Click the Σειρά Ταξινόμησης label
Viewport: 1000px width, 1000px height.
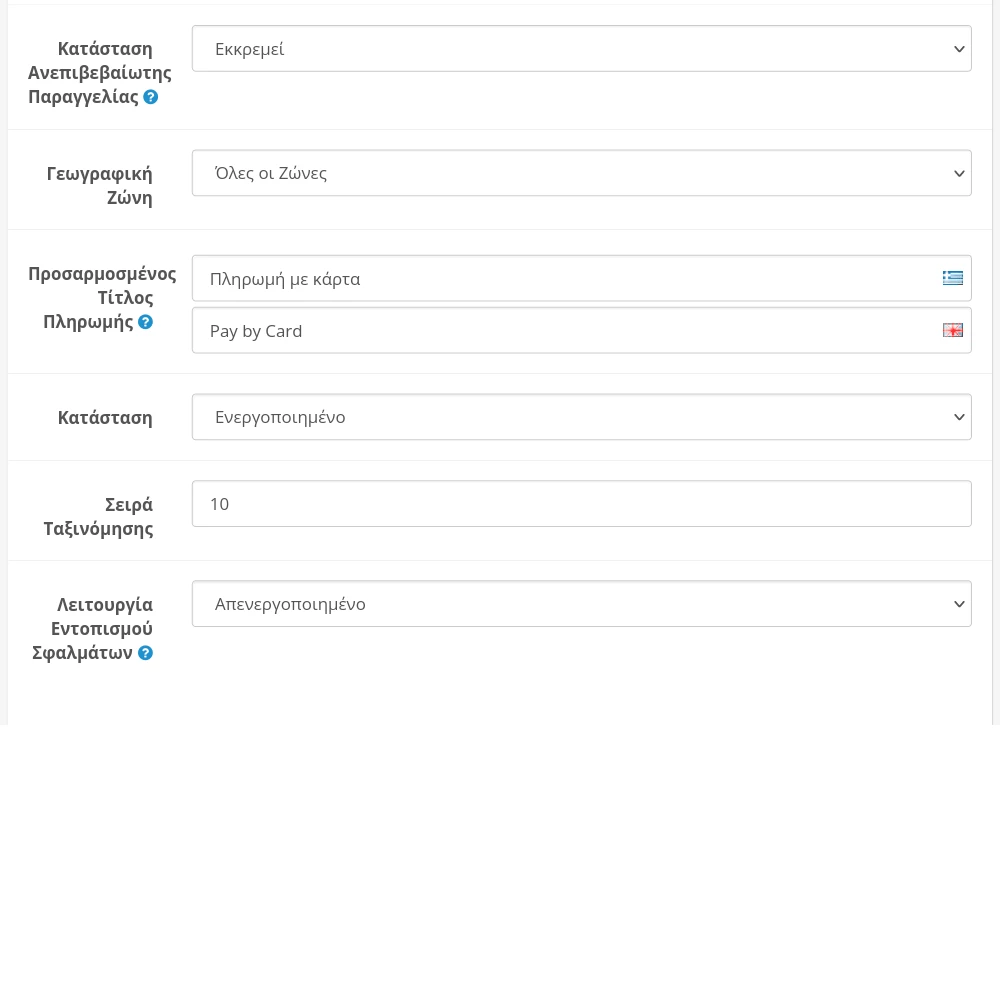[99, 516]
